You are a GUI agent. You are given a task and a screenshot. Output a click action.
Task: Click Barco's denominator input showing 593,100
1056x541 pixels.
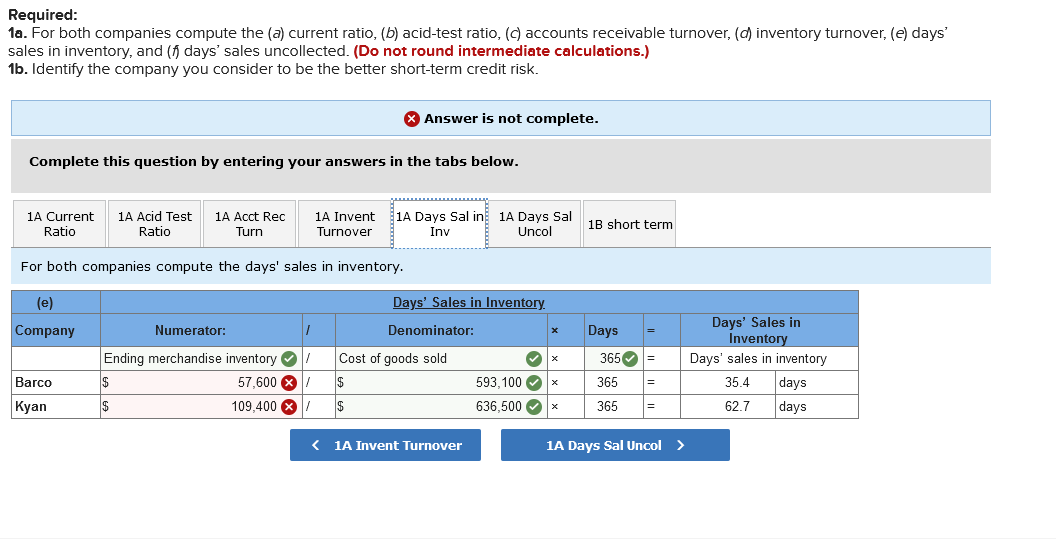pyautogui.click(x=440, y=383)
